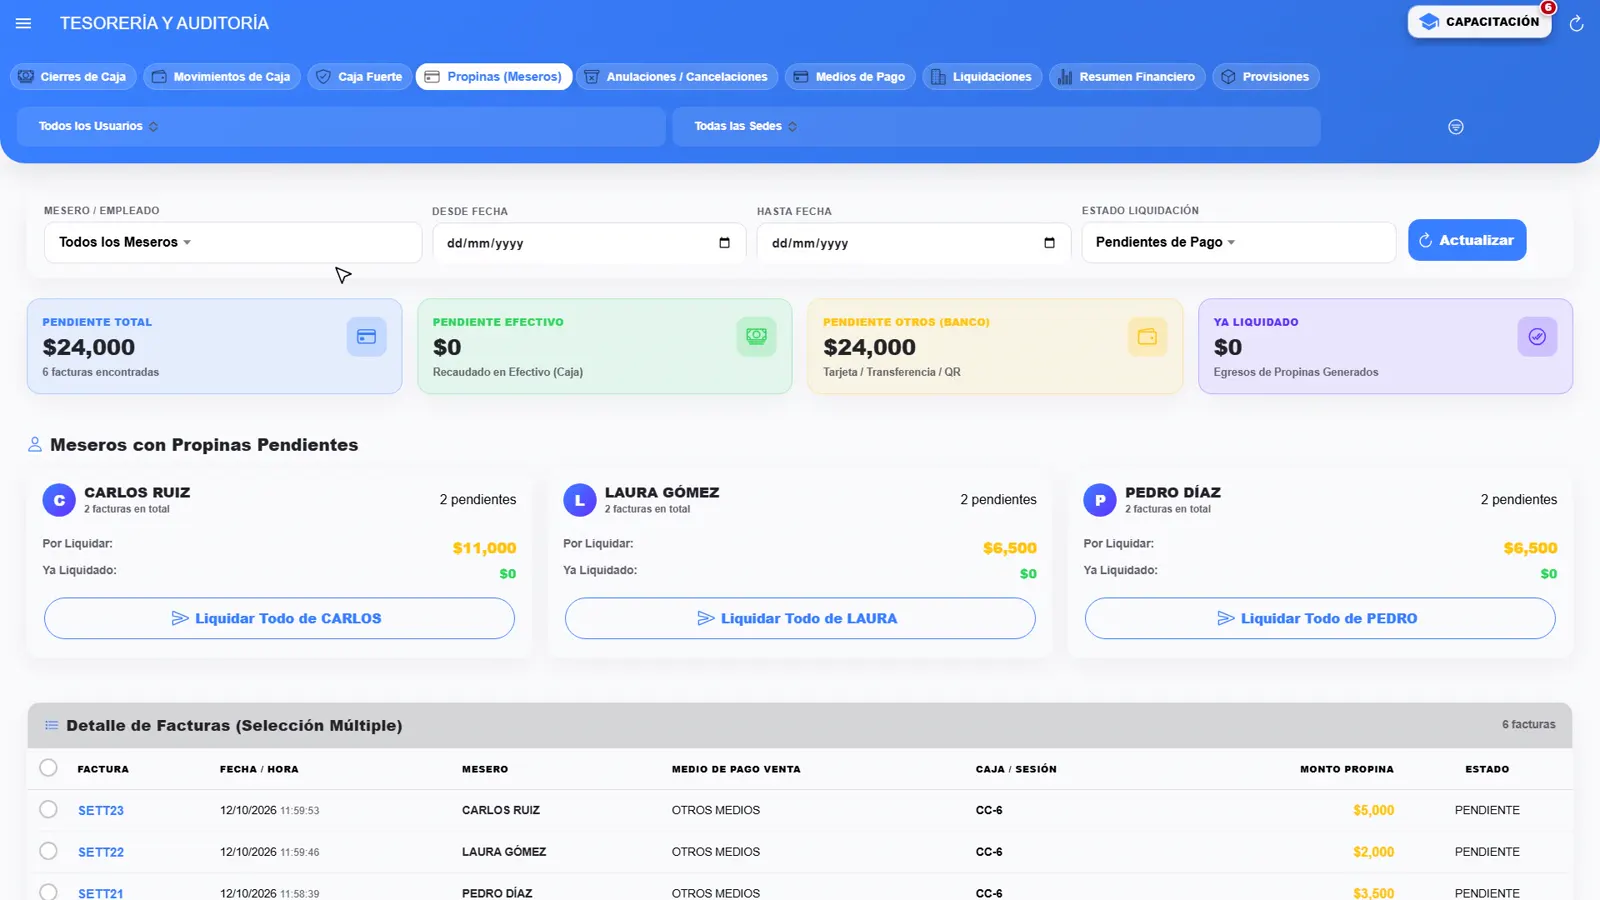This screenshot has height=900, width=1600.
Task: Select the checkbox for invoice SETT22
Action: pyautogui.click(x=48, y=851)
